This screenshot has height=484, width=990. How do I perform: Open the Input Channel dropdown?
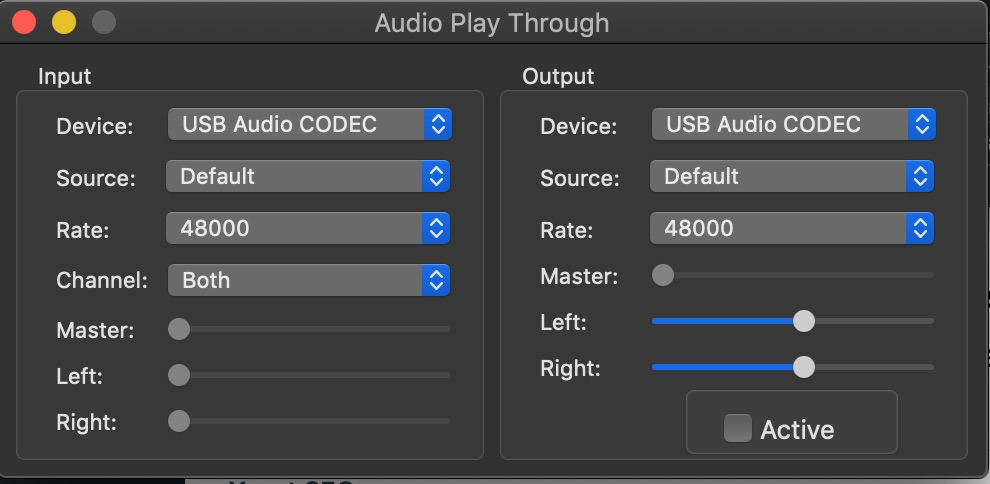click(309, 281)
